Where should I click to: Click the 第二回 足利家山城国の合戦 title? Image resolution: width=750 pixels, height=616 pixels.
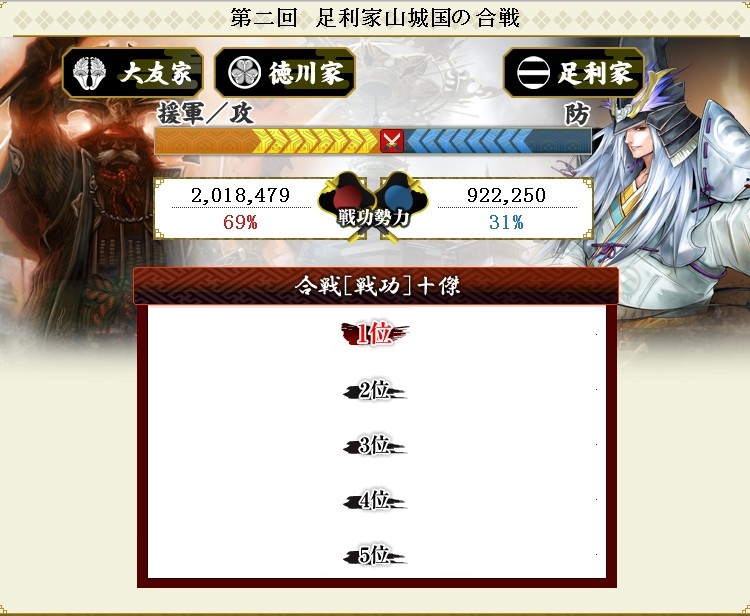click(375, 18)
